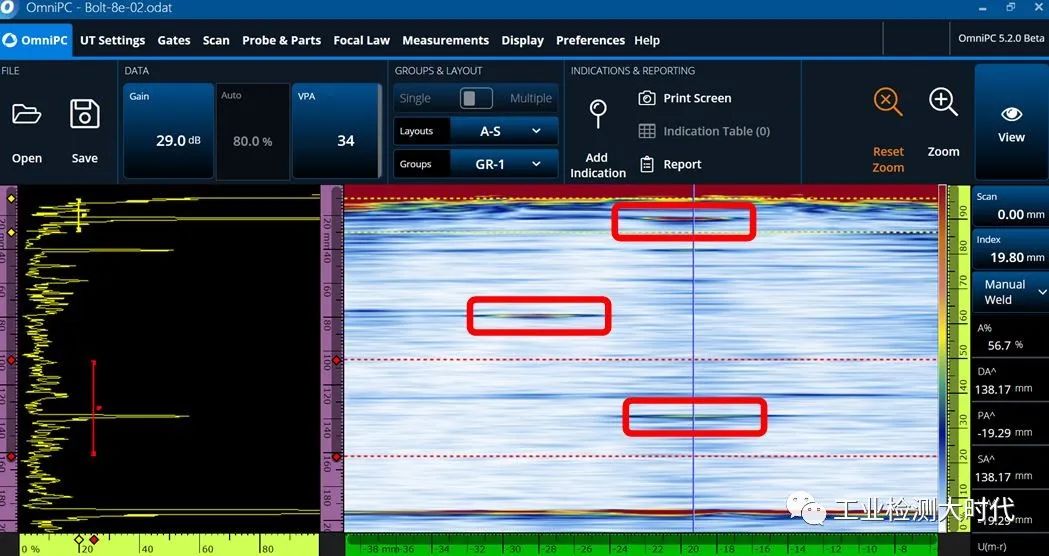This screenshot has height=556, width=1049.
Task: Select the Index 19.80 mm field
Action: click(x=1010, y=248)
